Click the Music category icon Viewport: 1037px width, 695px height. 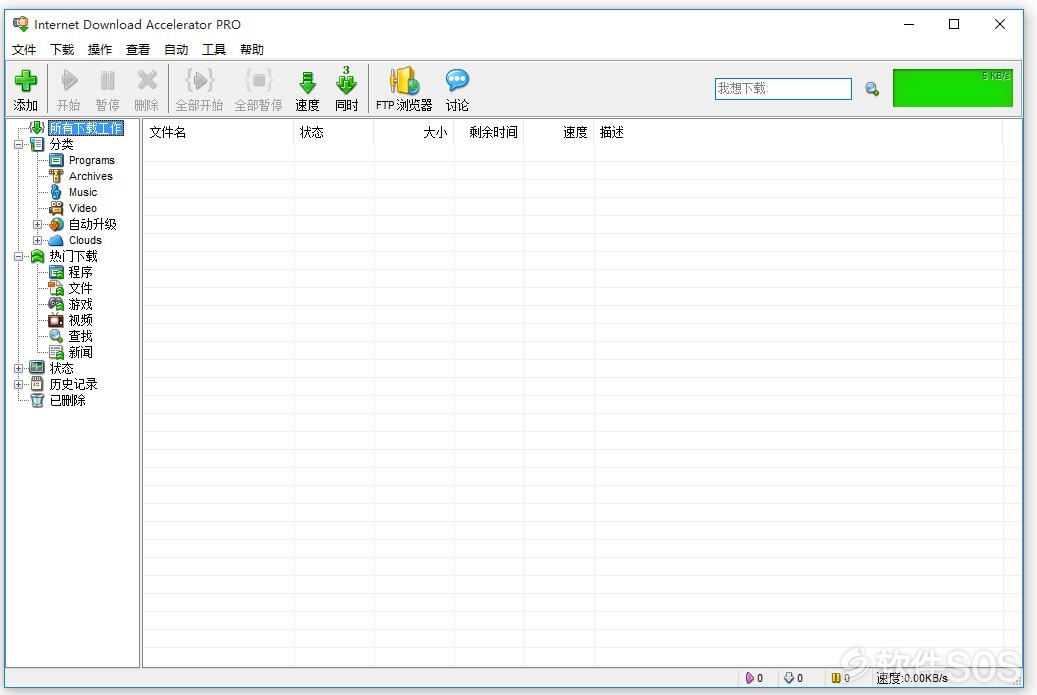coord(56,192)
